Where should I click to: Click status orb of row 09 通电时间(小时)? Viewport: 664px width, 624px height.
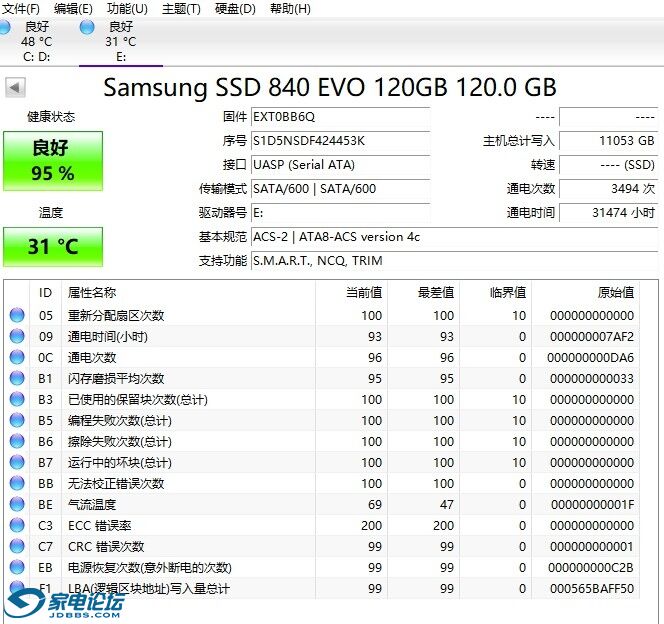pos(17,336)
